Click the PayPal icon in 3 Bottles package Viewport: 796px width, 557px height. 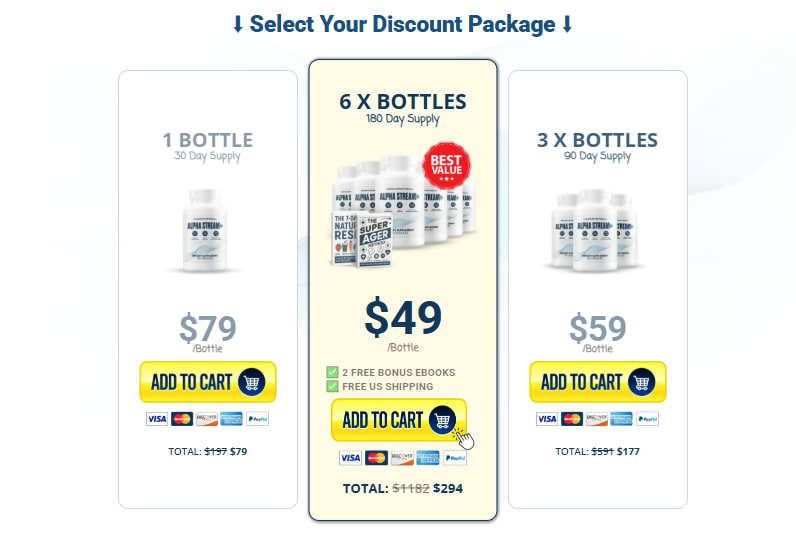click(x=647, y=419)
